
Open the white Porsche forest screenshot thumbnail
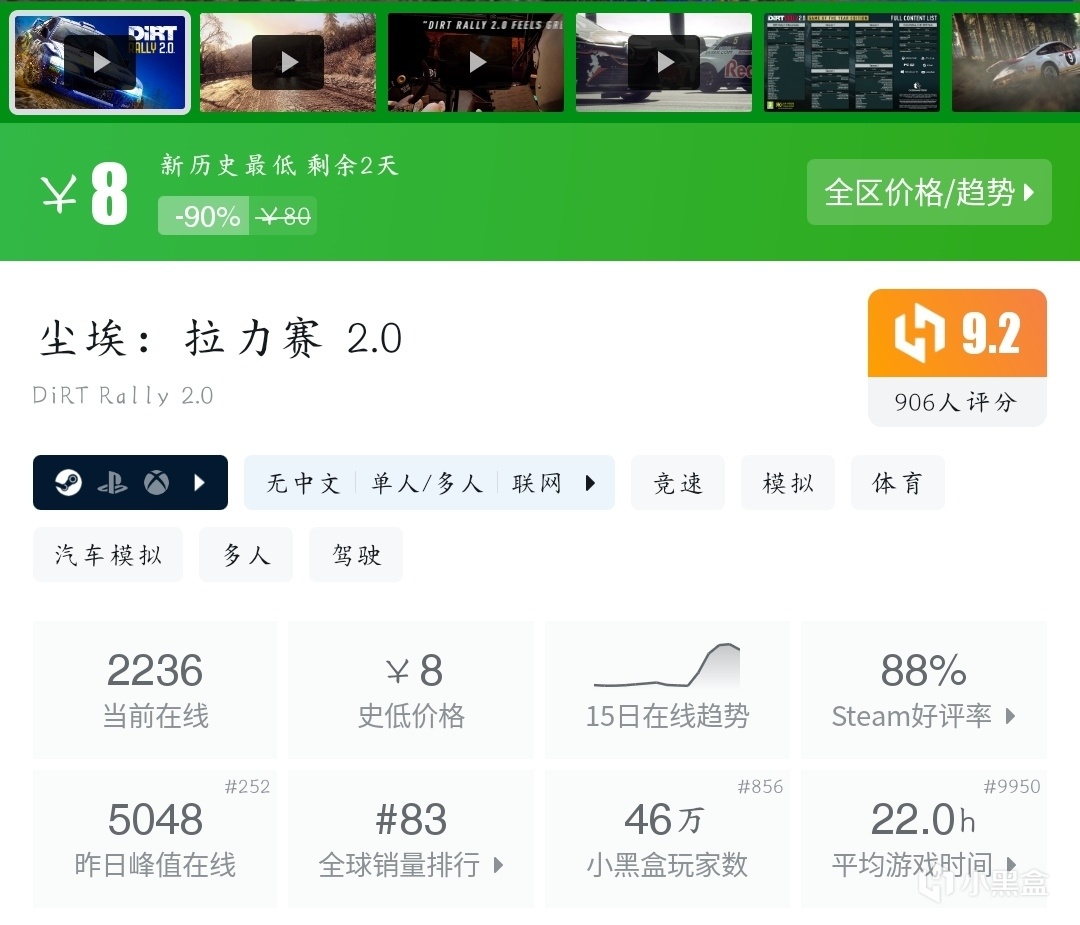[x=1016, y=62]
